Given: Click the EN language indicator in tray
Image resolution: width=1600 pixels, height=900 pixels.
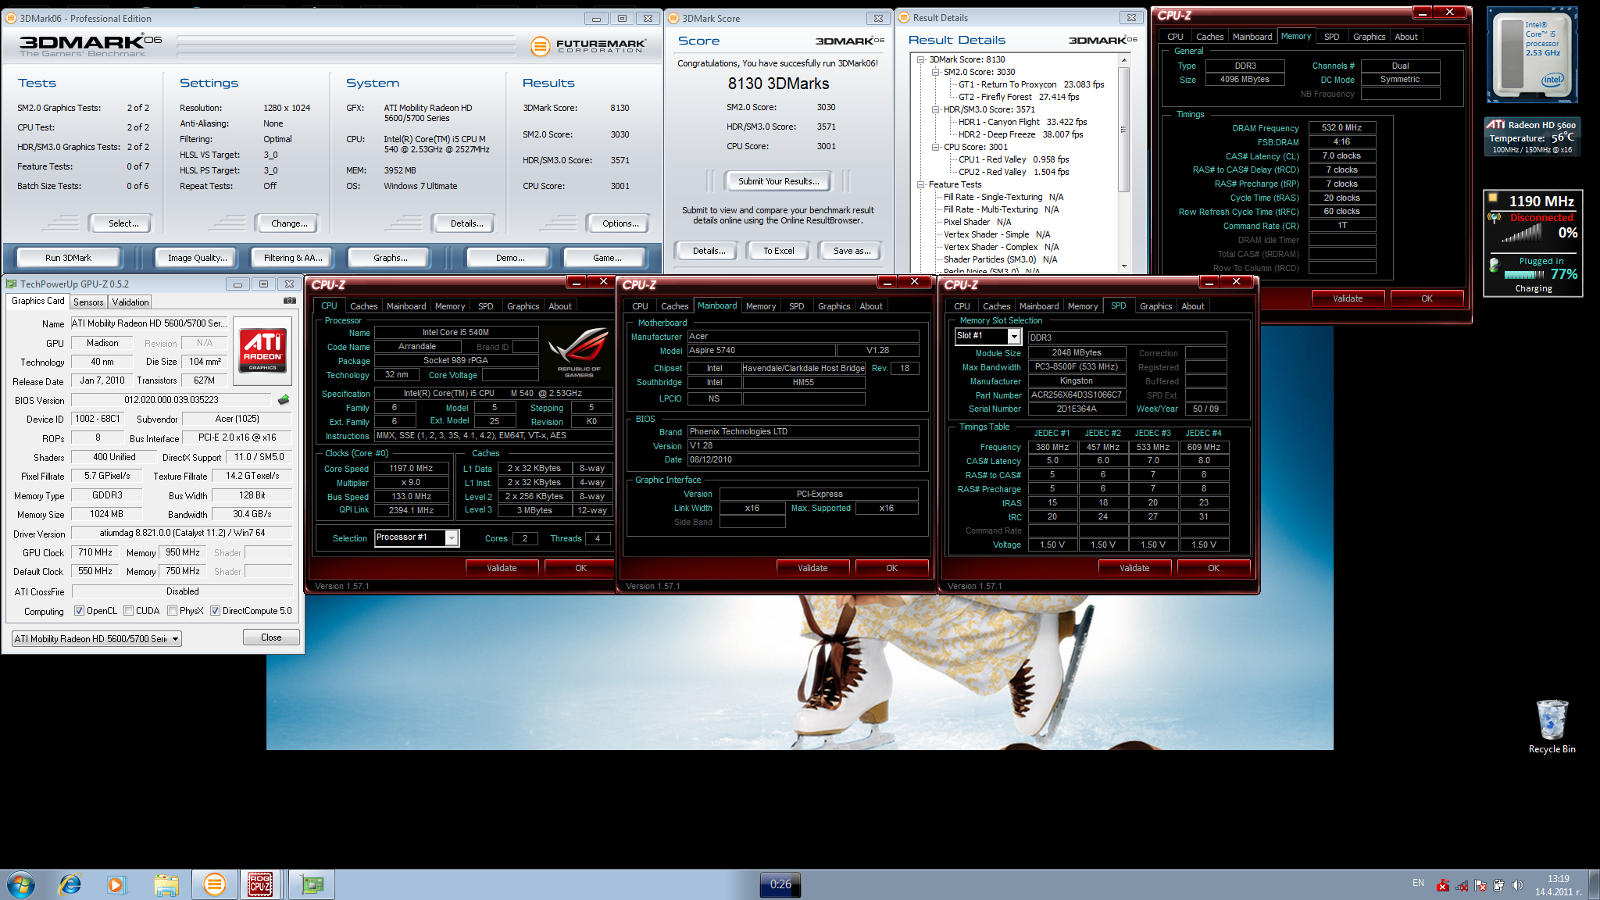Looking at the screenshot, I should (x=1418, y=883).
